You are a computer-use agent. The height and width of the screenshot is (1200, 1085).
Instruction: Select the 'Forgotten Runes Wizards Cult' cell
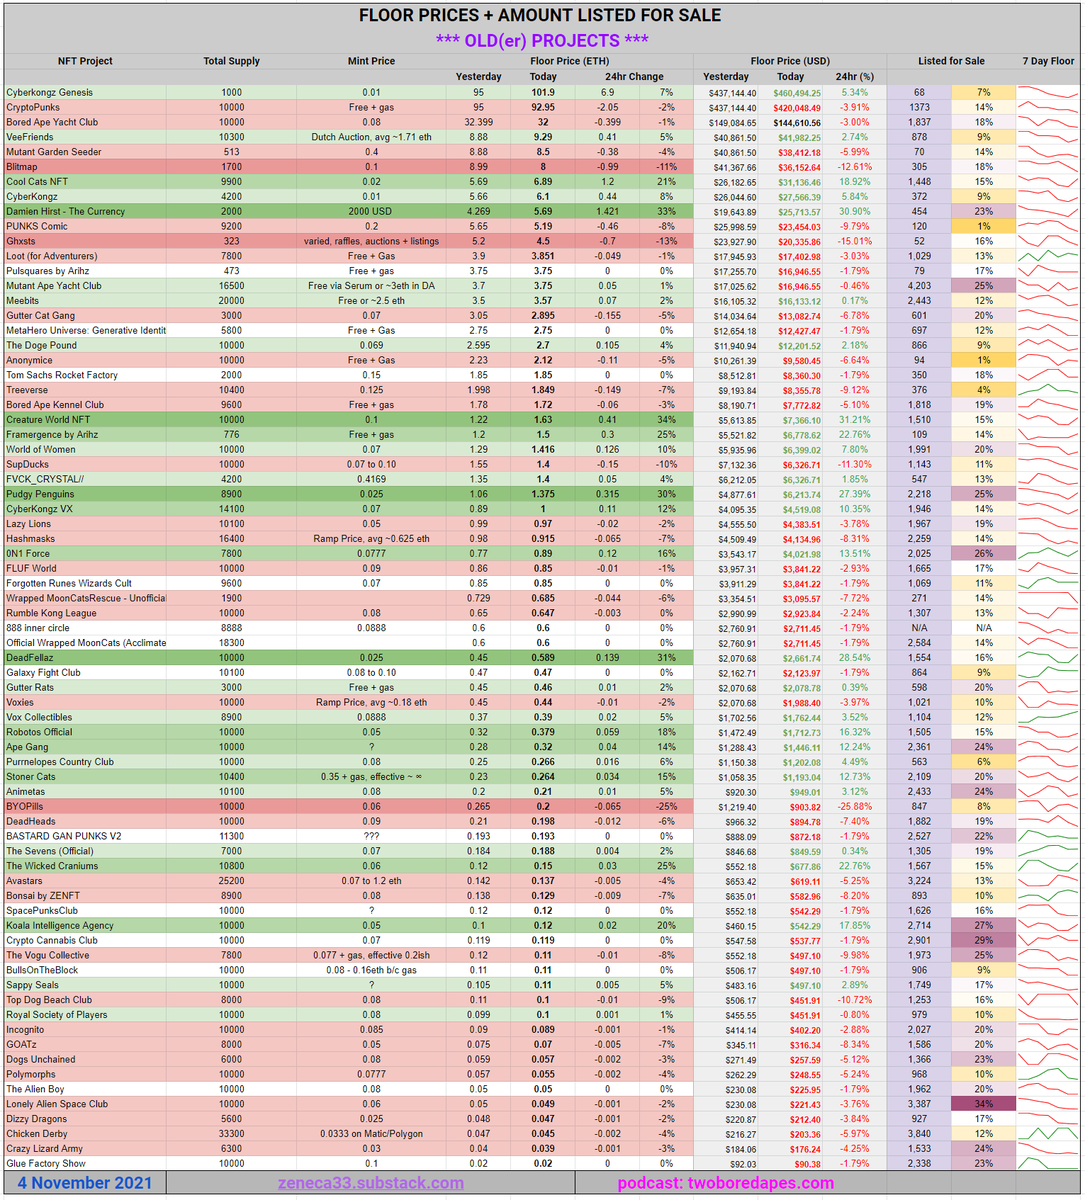click(84, 583)
